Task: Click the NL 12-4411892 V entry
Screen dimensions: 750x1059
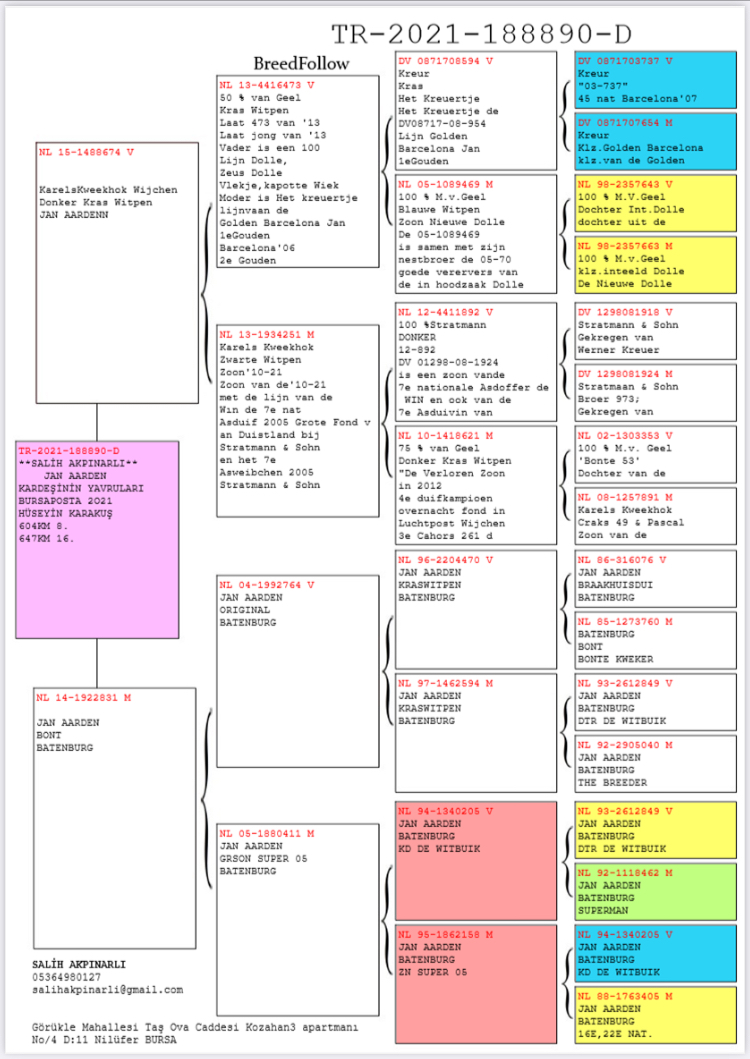Action: click(x=476, y=362)
